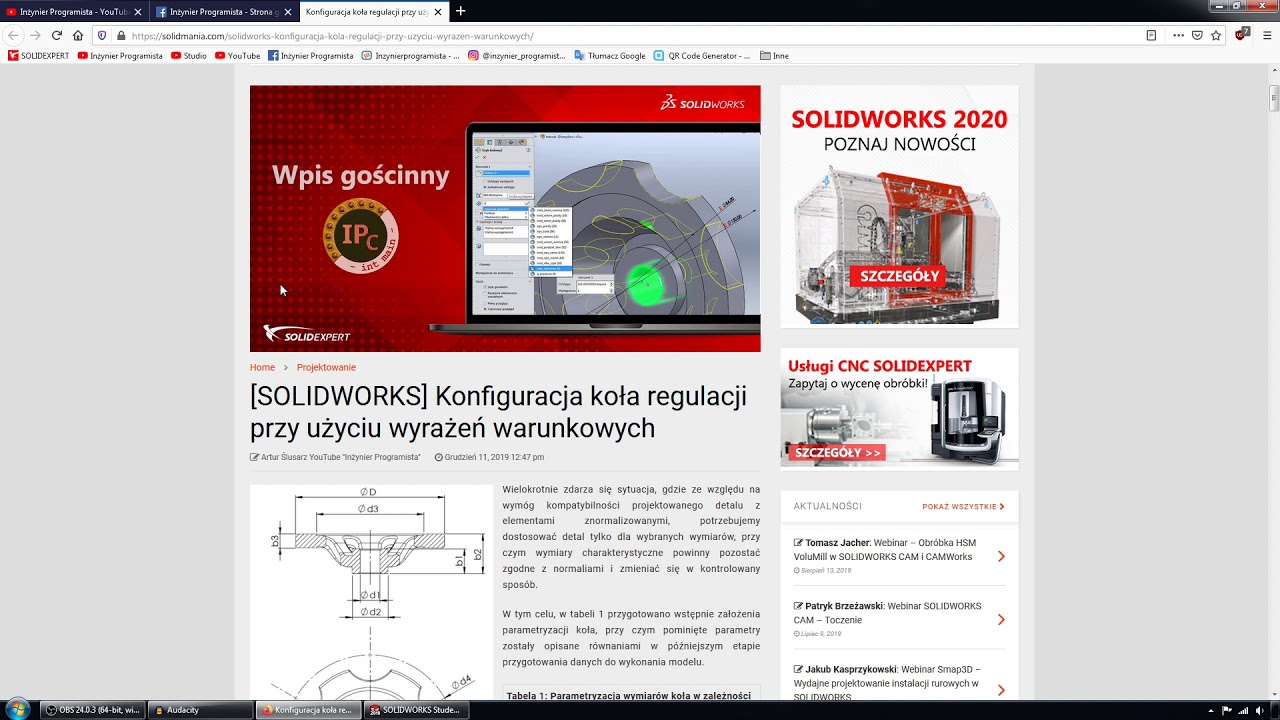Expand the Patryk Brzeżawski webinar news arrow
This screenshot has width=1280, height=720.
(x=1001, y=619)
